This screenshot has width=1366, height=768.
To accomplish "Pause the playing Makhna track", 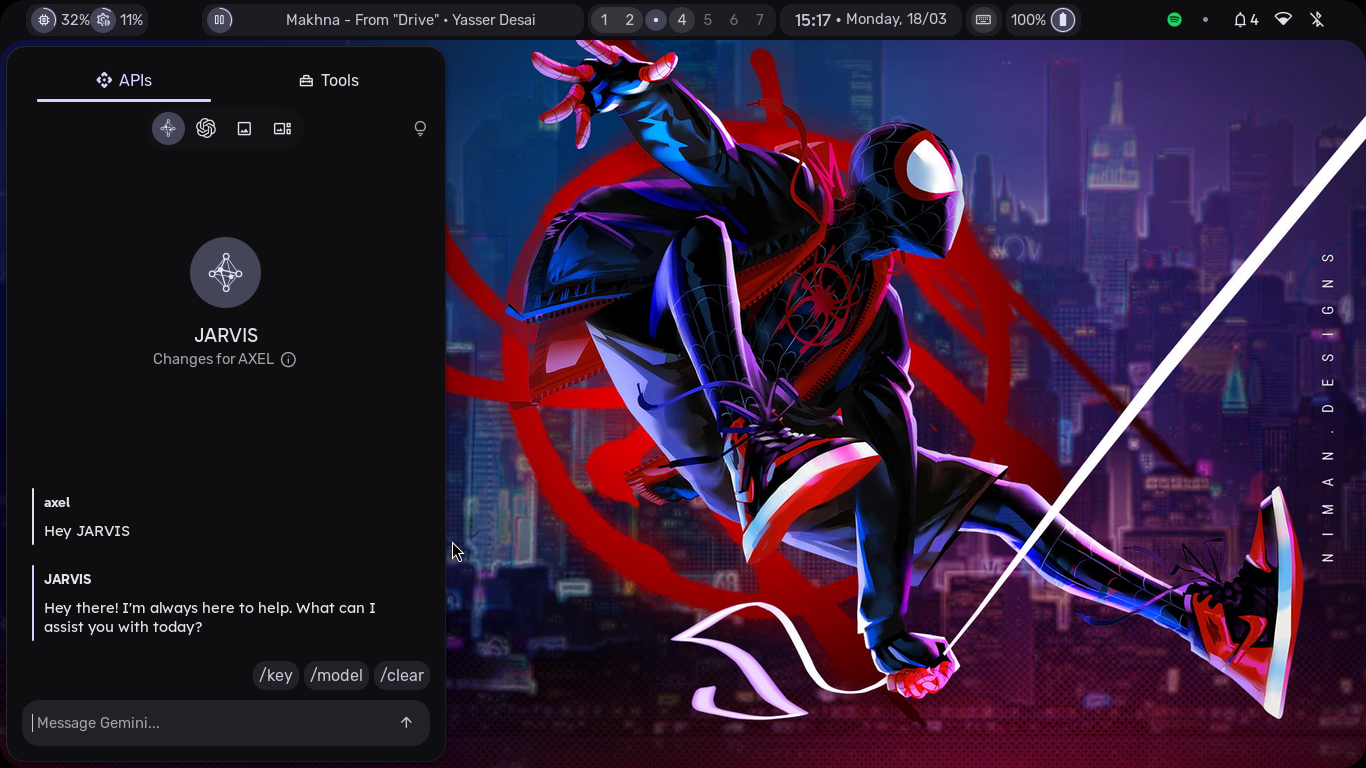I will tap(220, 20).
